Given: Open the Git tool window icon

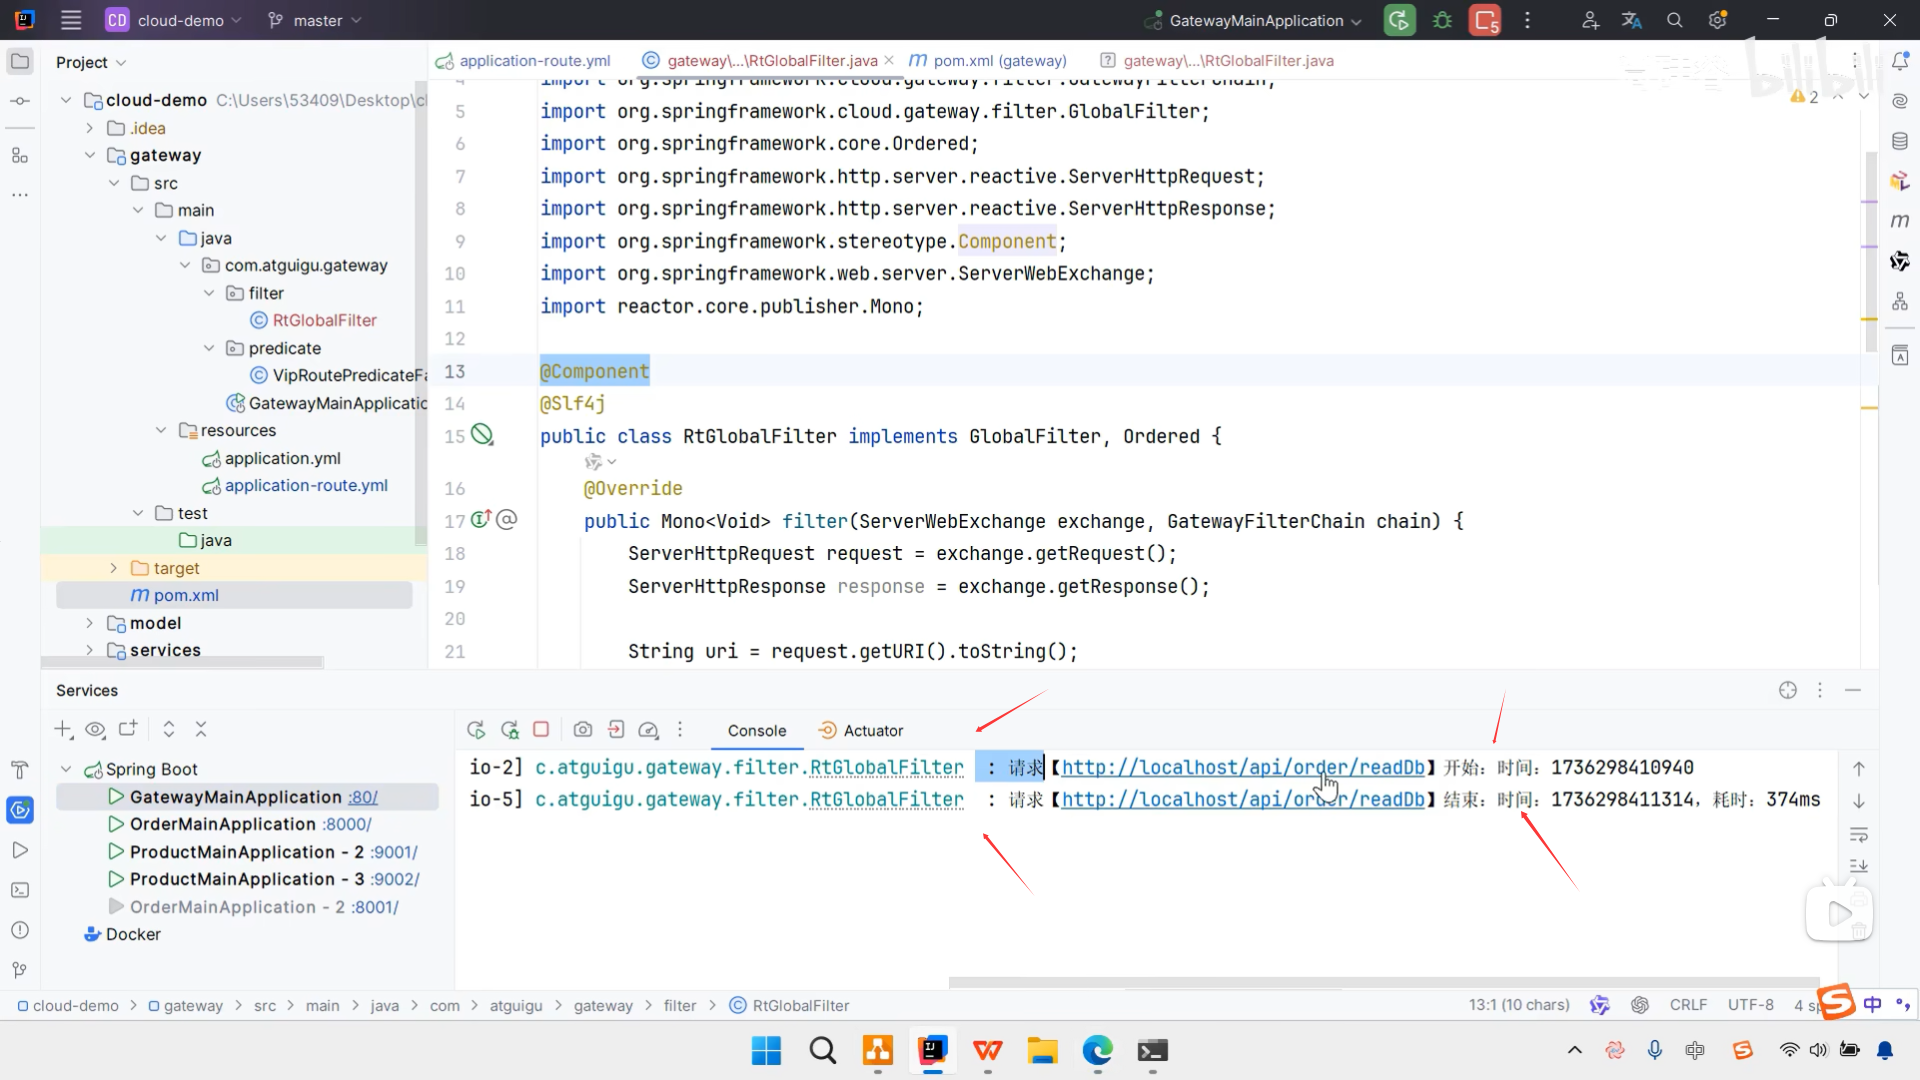Looking at the screenshot, I should (x=19, y=970).
